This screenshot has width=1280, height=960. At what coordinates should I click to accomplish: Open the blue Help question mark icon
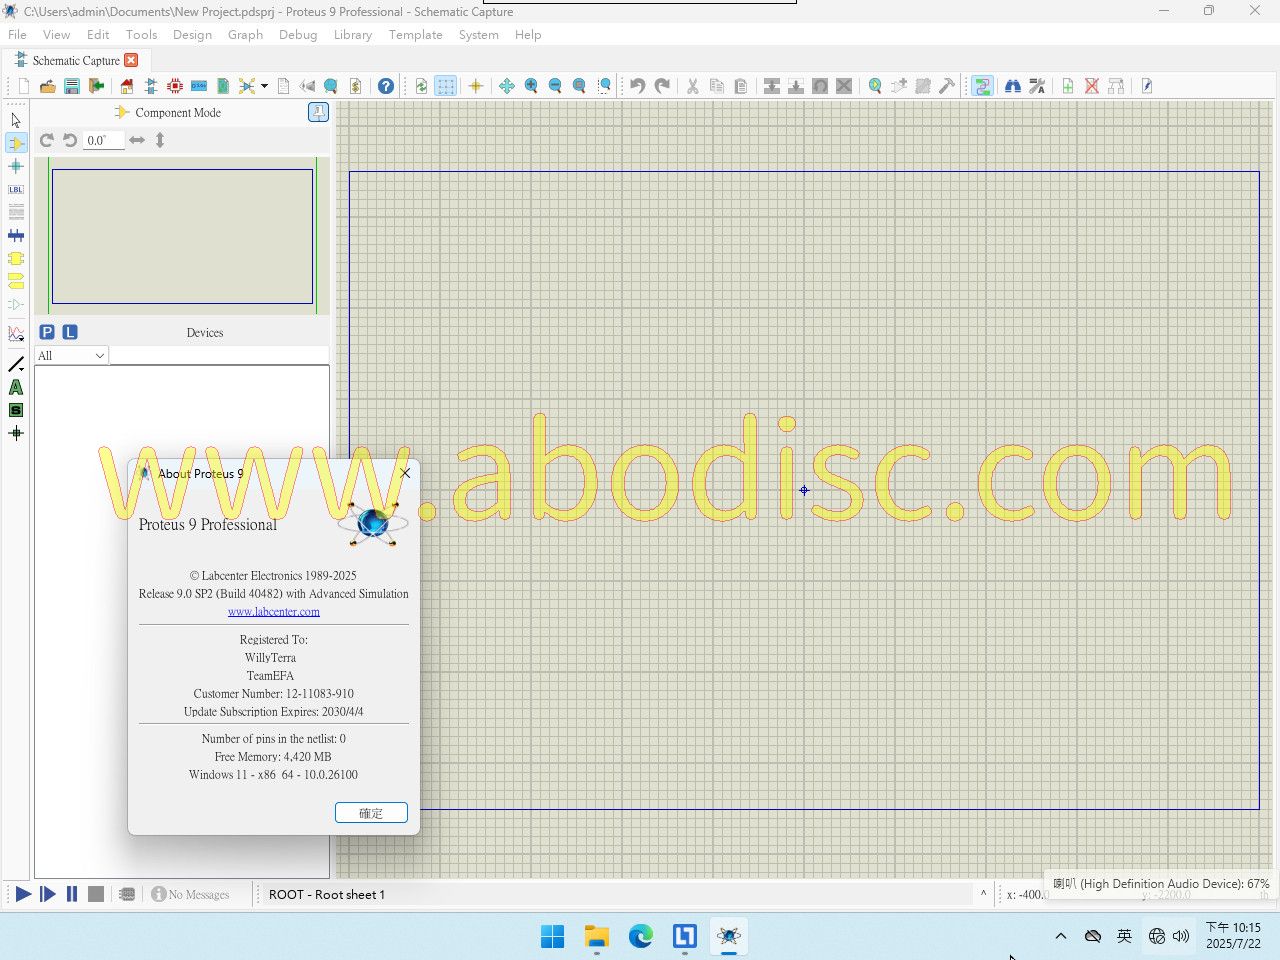pyautogui.click(x=386, y=86)
